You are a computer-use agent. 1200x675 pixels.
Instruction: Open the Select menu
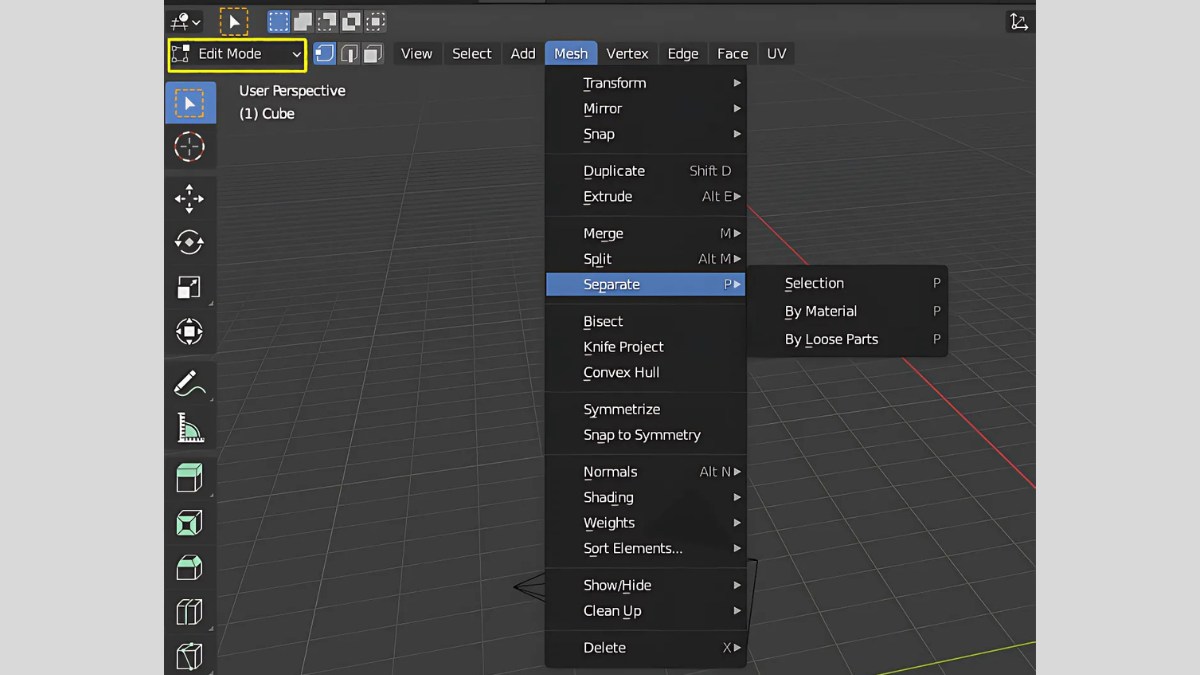pyautogui.click(x=472, y=54)
